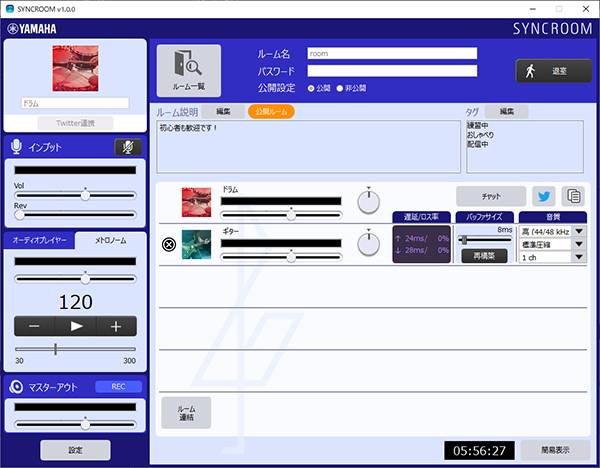The height and width of the screenshot is (468, 600).
Task: Decrease tempo with minus button
Action: pyautogui.click(x=34, y=326)
